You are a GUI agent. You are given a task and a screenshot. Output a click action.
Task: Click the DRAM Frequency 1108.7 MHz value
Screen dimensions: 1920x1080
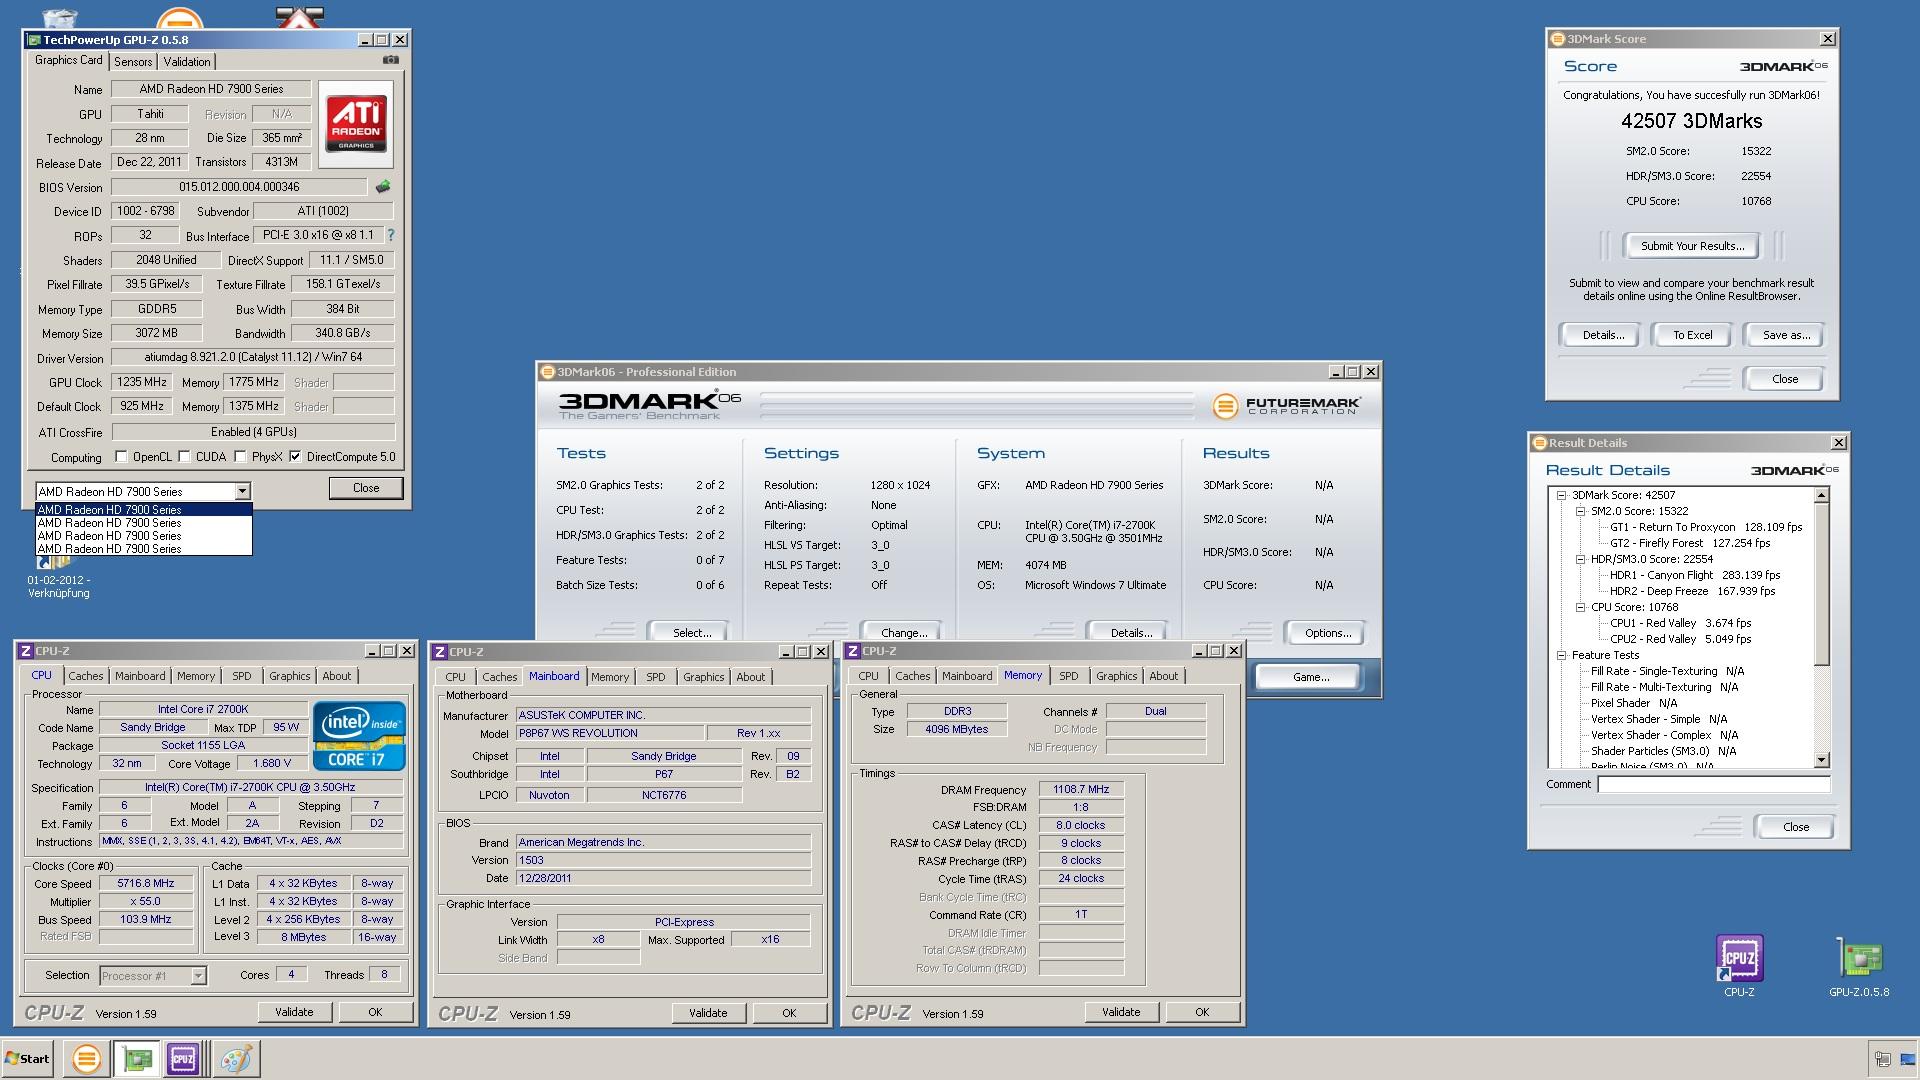pos(1081,790)
